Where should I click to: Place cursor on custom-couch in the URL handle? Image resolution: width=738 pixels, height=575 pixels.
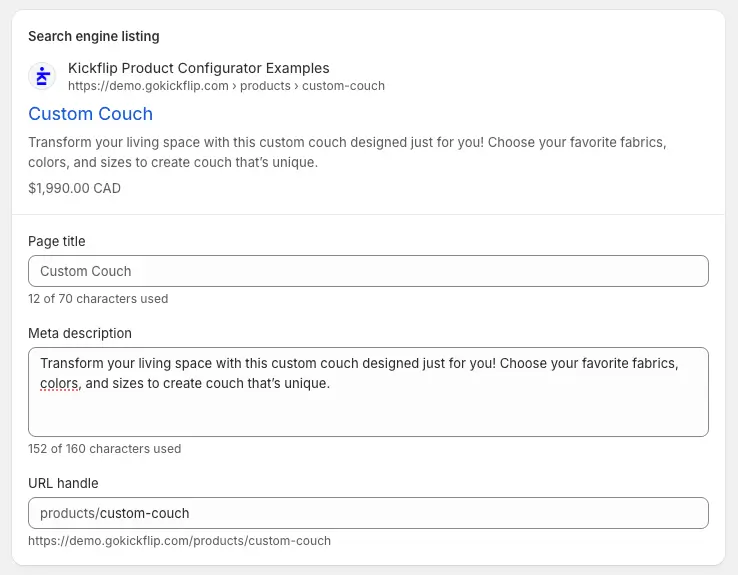tap(144, 513)
